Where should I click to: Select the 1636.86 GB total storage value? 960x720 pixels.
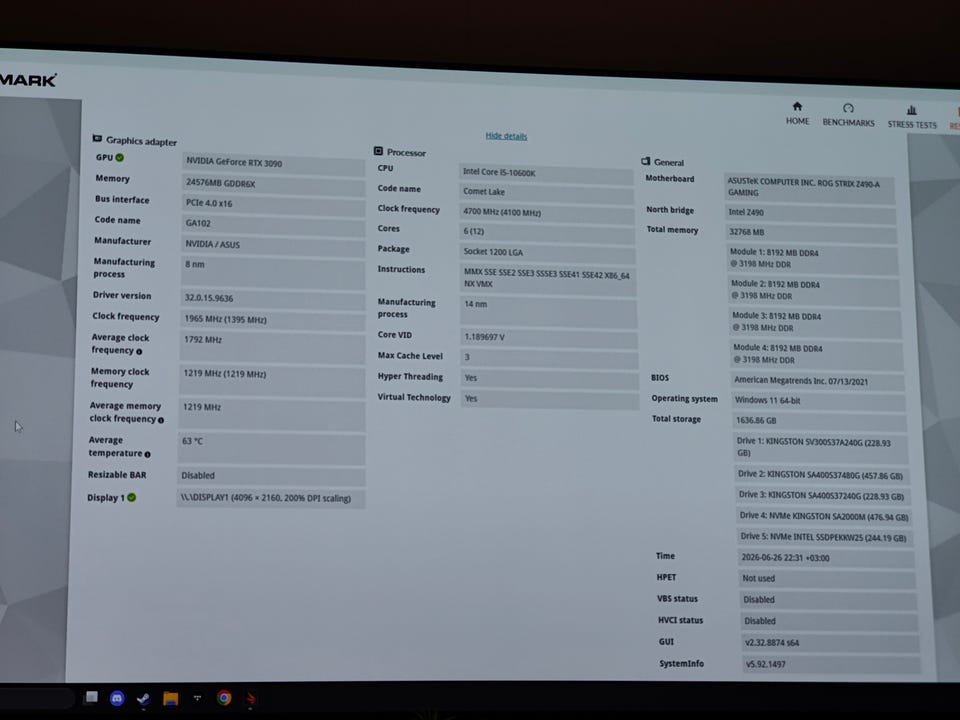[820, 421]
